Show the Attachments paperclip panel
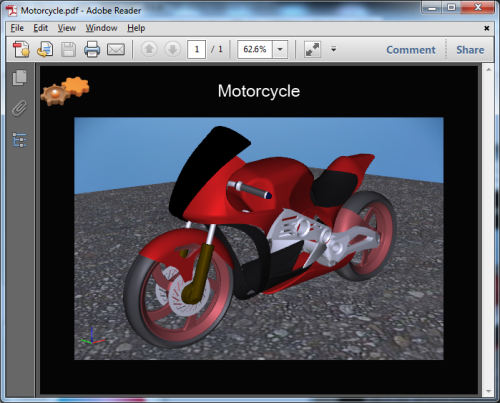 pyautogui.click(x=20, y=108)
